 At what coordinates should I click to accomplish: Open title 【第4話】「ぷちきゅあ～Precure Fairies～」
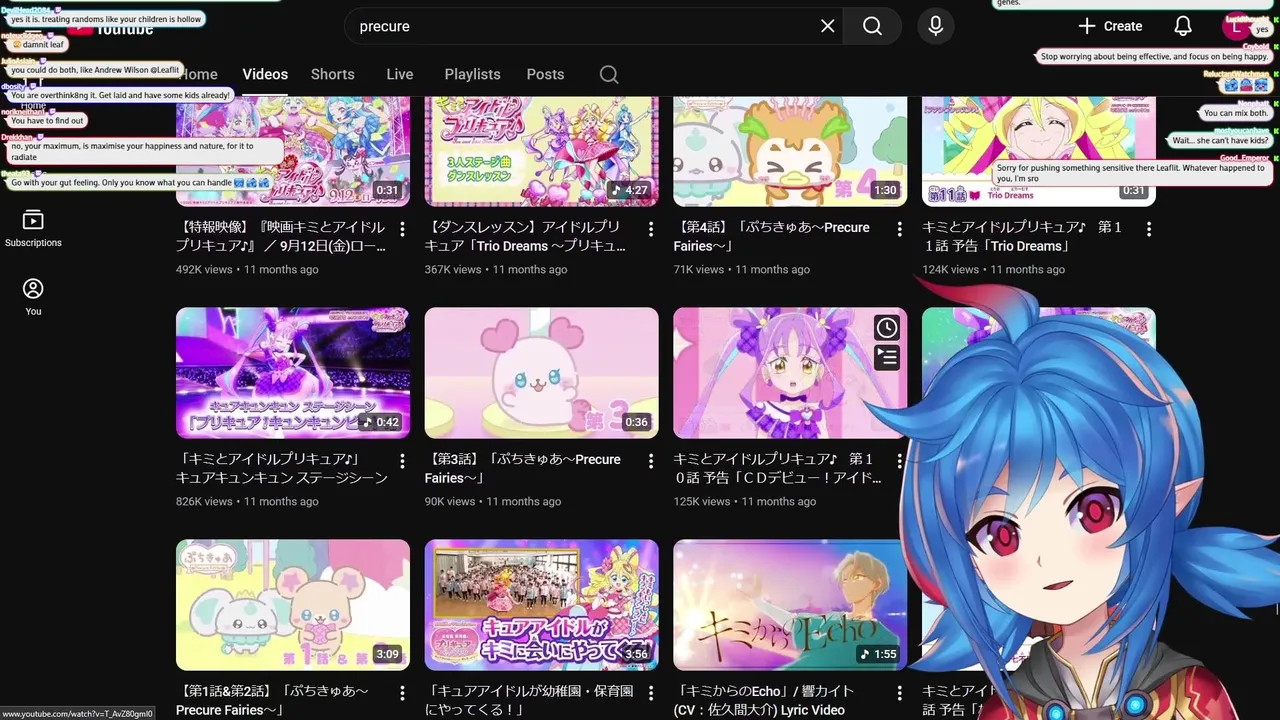772,236
